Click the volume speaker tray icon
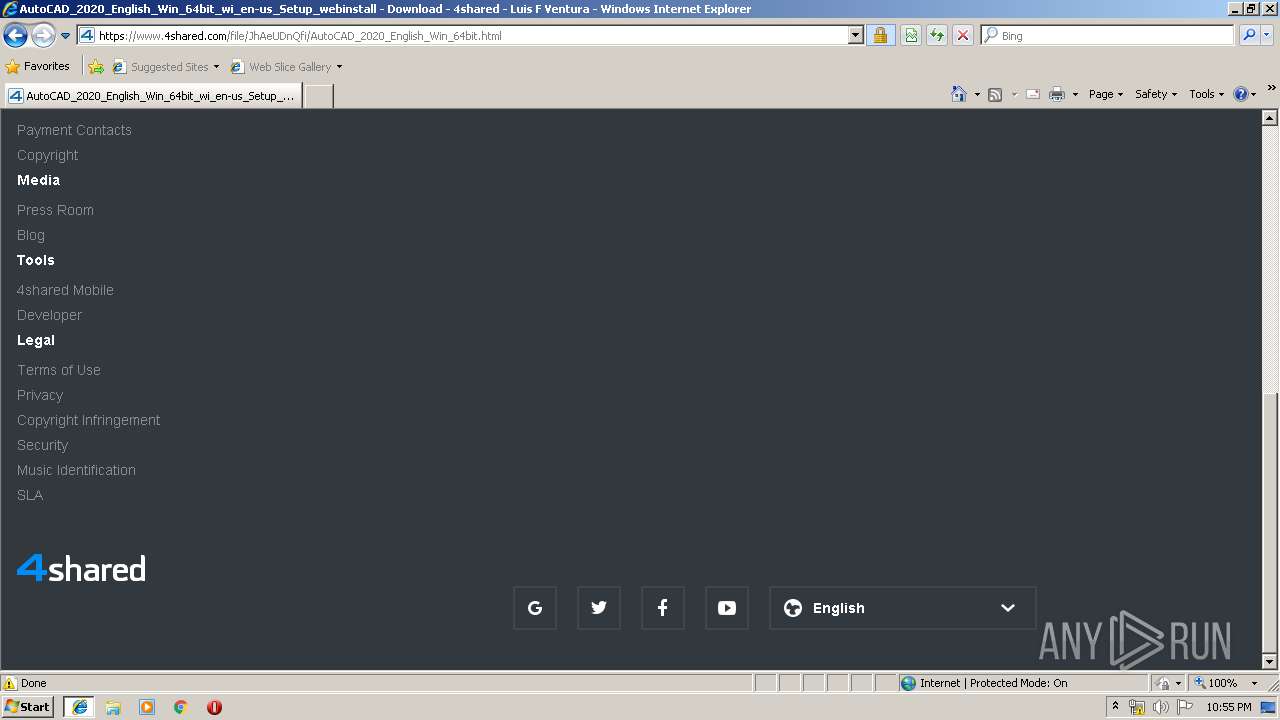The height and width of the screenshot is (720, 1280). pos(1161,707)
